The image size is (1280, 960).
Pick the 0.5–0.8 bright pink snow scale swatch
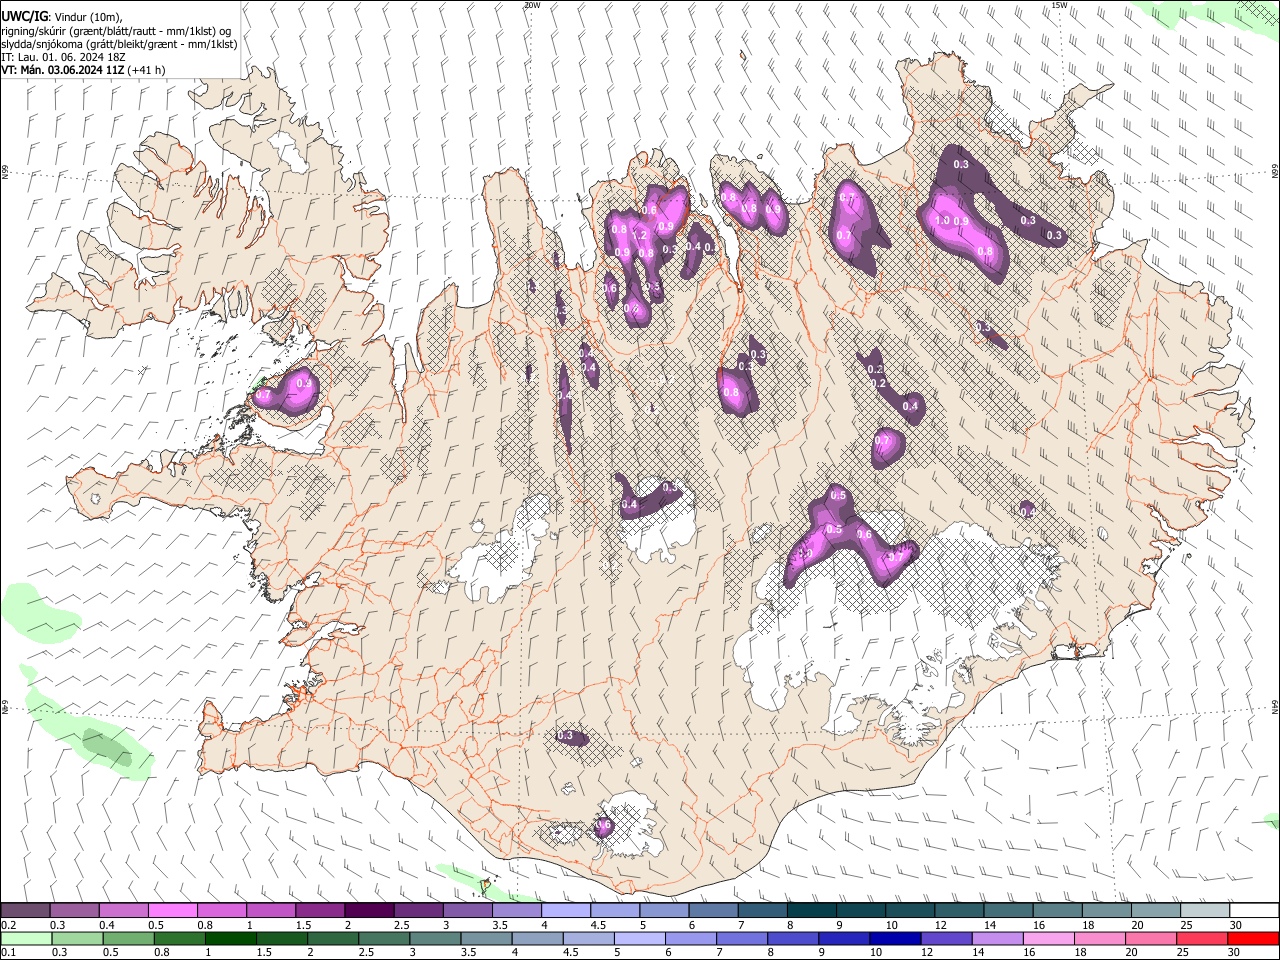pyautogui.click(x=173, y=911)
